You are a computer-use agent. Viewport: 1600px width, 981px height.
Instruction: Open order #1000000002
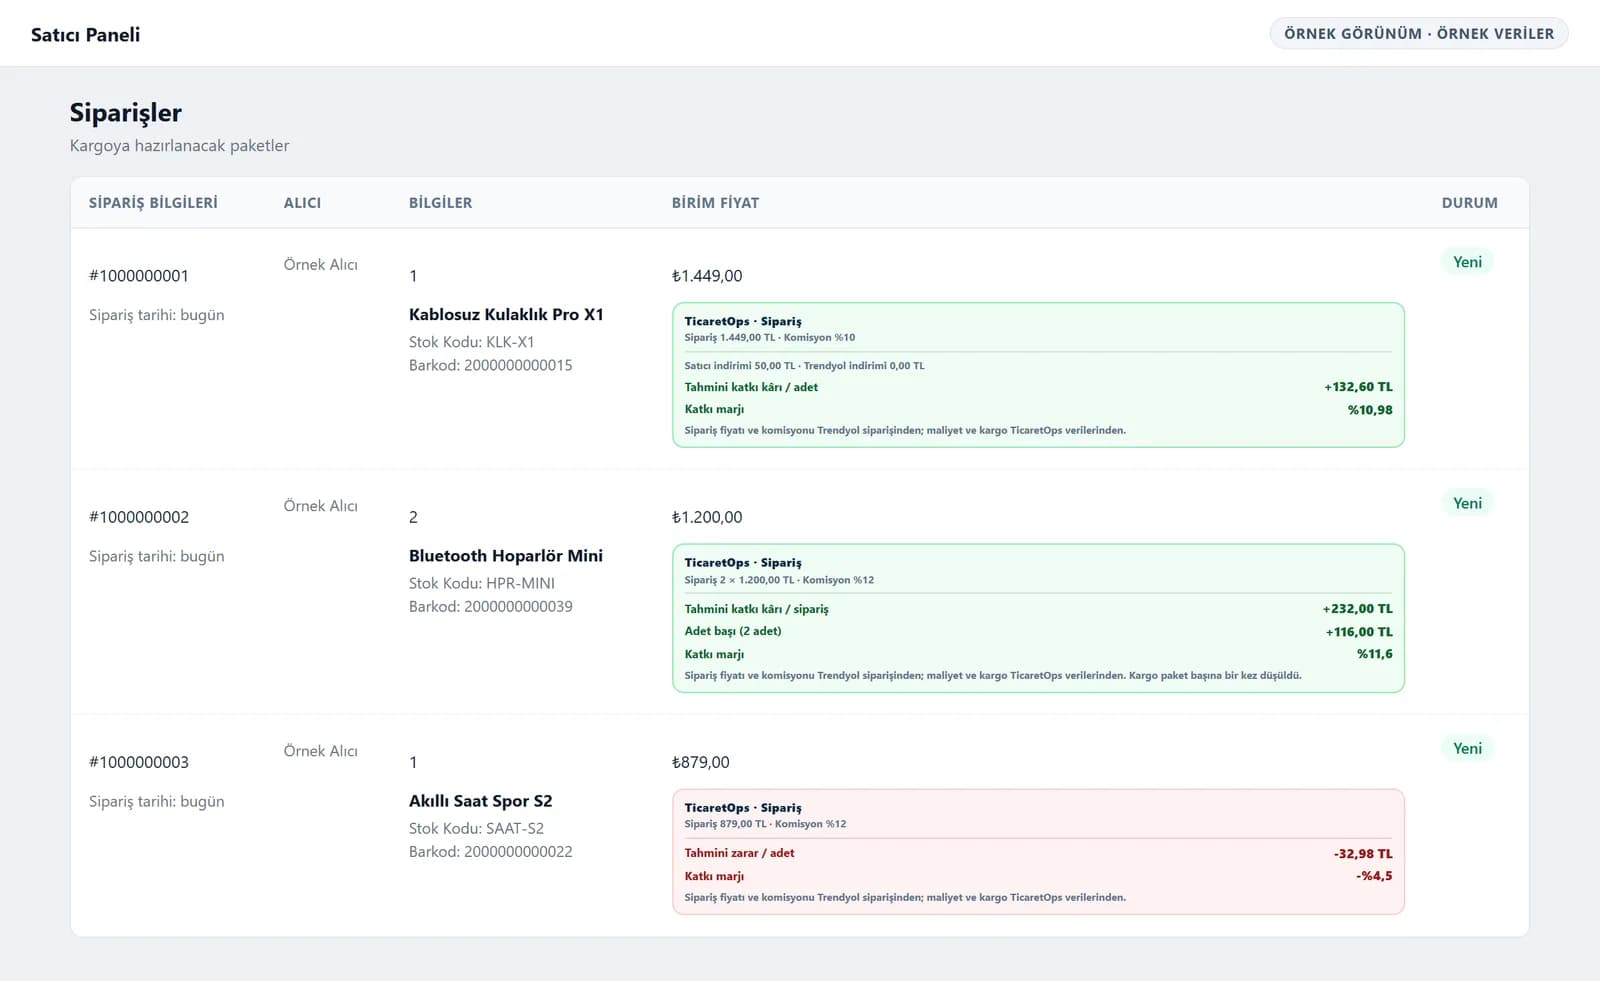[x=139, y=517]
